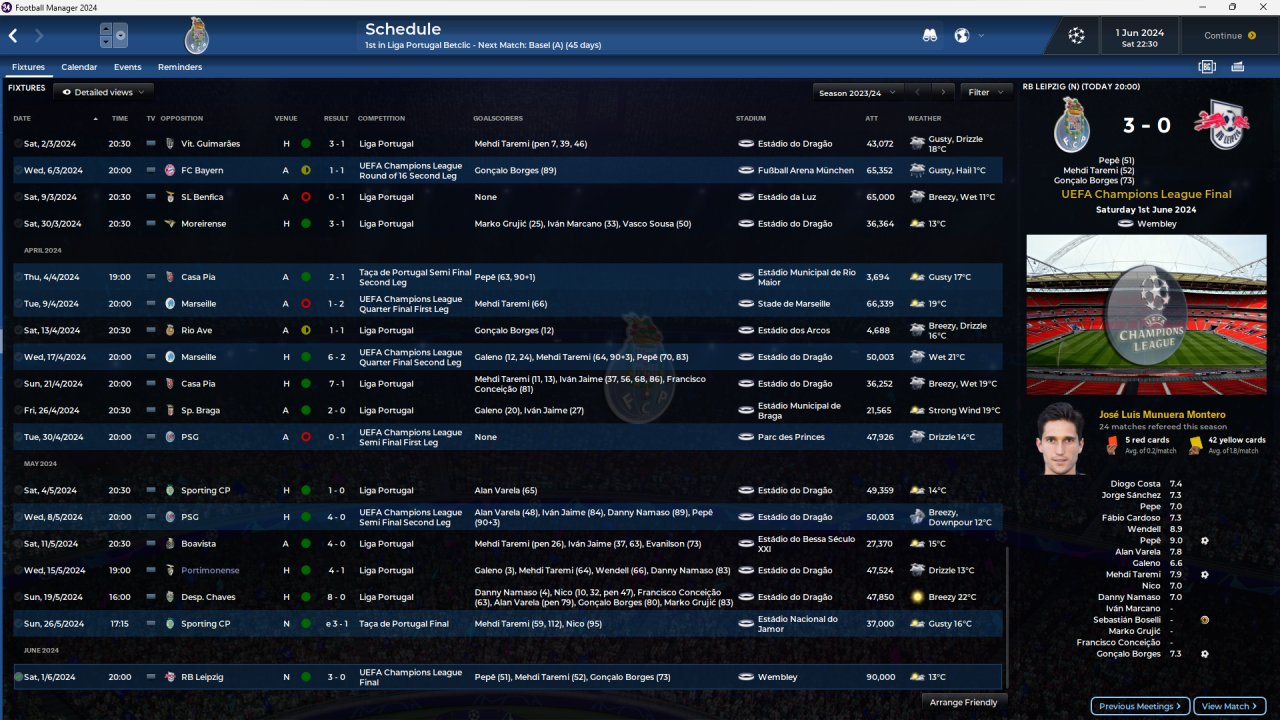The height and width of the screenshot is (720, 1280).
Task: Open referee José Luis Munuera Montero profile
Action: click(1162, 415)
